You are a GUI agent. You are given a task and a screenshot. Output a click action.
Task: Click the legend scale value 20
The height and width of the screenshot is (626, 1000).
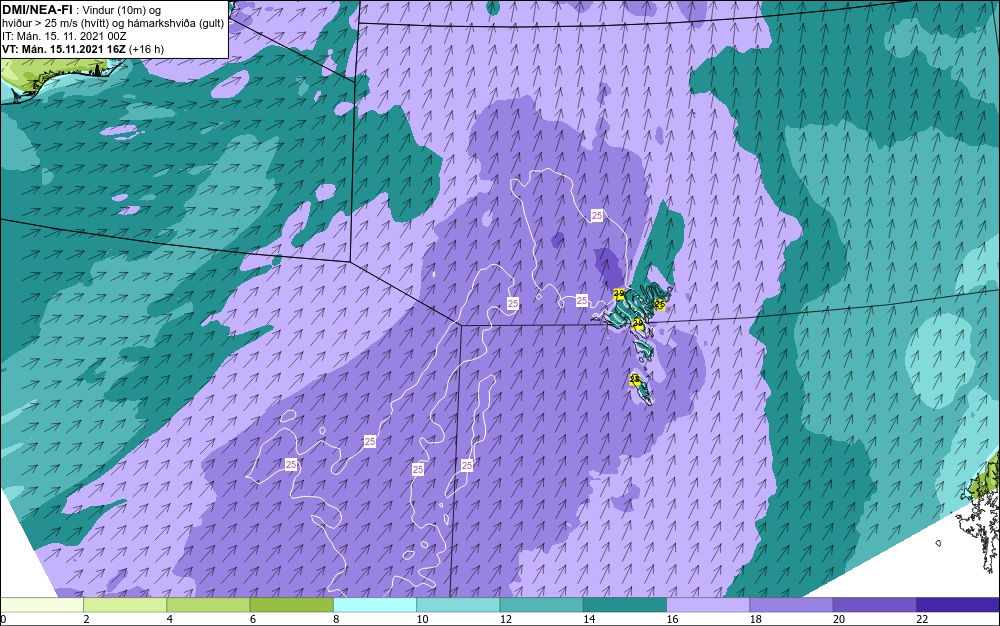tap(839, 619)
